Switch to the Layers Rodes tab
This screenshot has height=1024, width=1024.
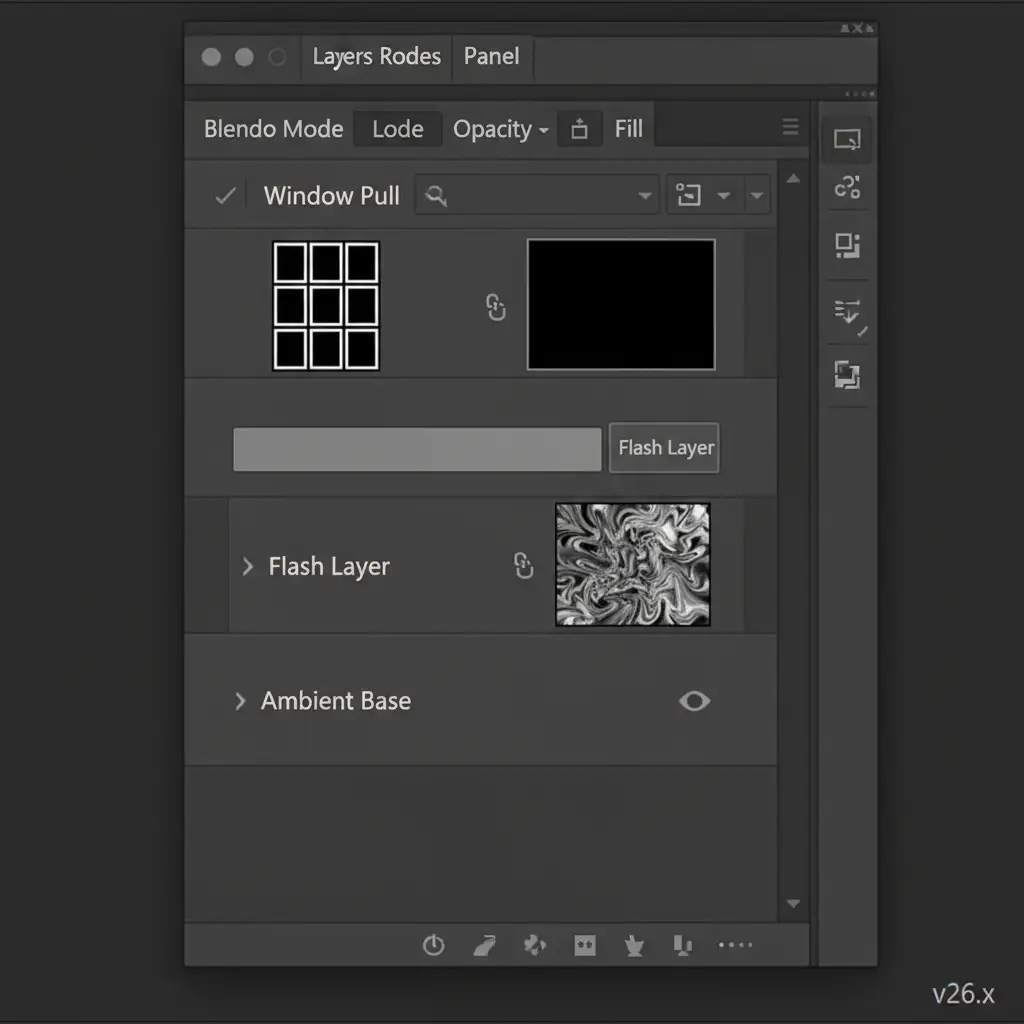[x=376, y=57]
